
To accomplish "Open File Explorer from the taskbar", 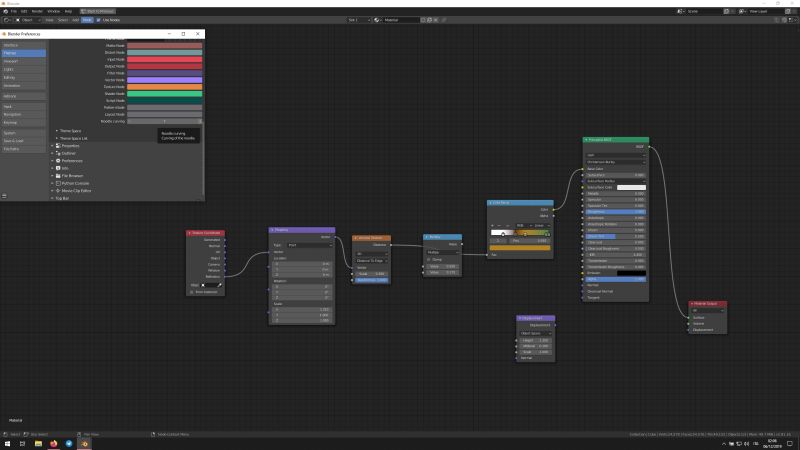I will (x=38, y=444).
